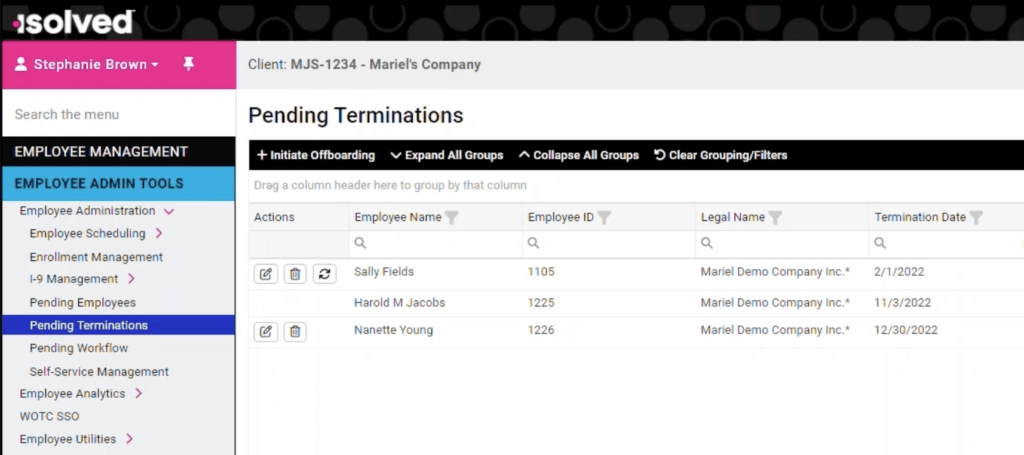Sort by the Employee Name column header
The image size is (1024, 455).
tap(398, 217)
